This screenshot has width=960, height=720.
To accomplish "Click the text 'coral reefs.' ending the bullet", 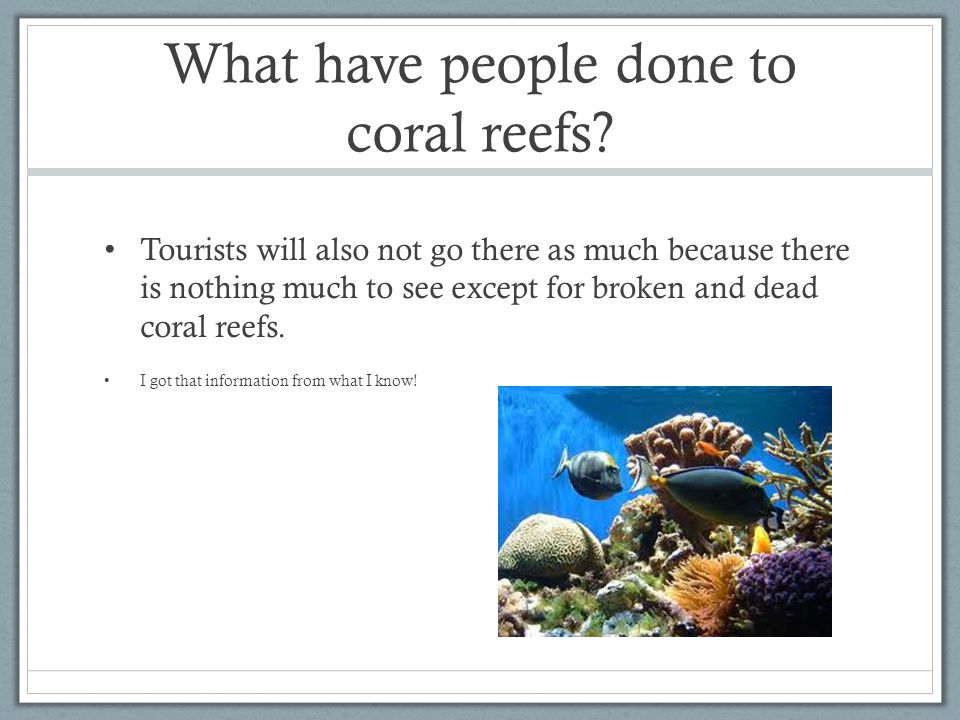I will [x=212, y=327].
